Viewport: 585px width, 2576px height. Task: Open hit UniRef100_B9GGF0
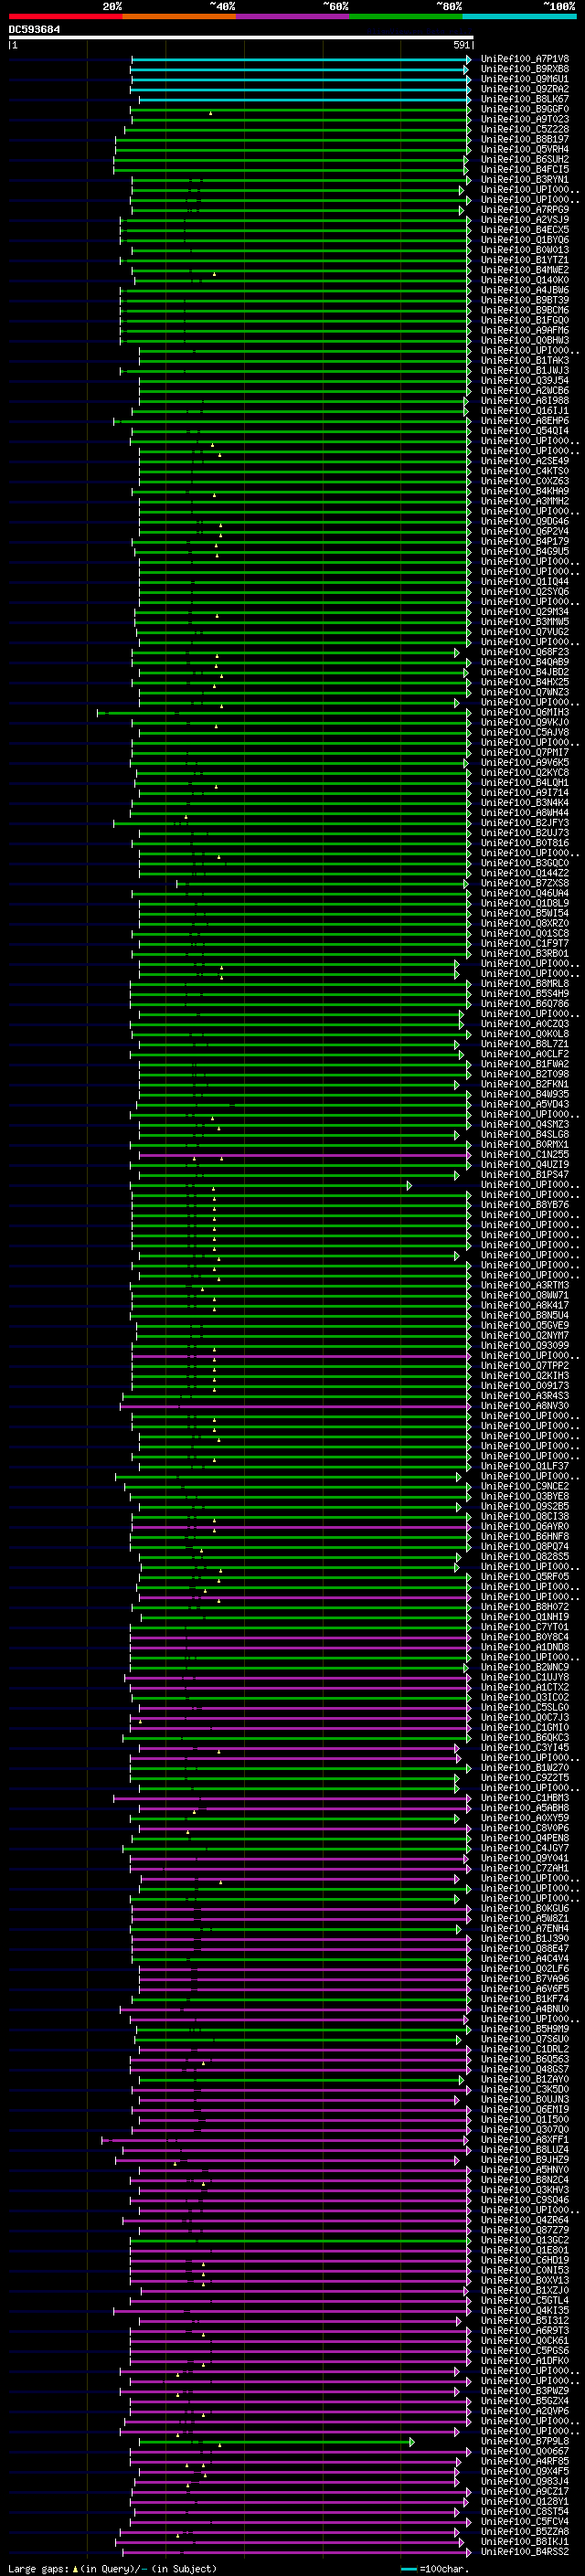525,109
